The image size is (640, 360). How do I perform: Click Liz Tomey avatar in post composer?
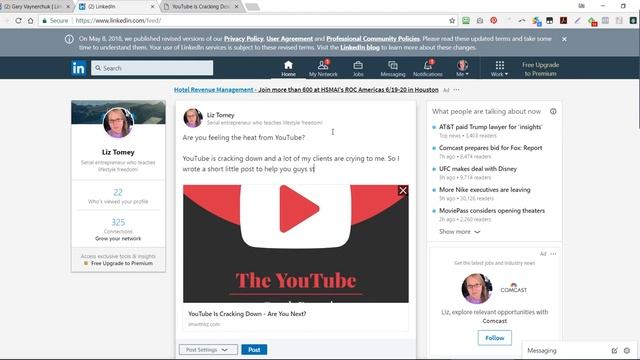(x=193, y=118)
